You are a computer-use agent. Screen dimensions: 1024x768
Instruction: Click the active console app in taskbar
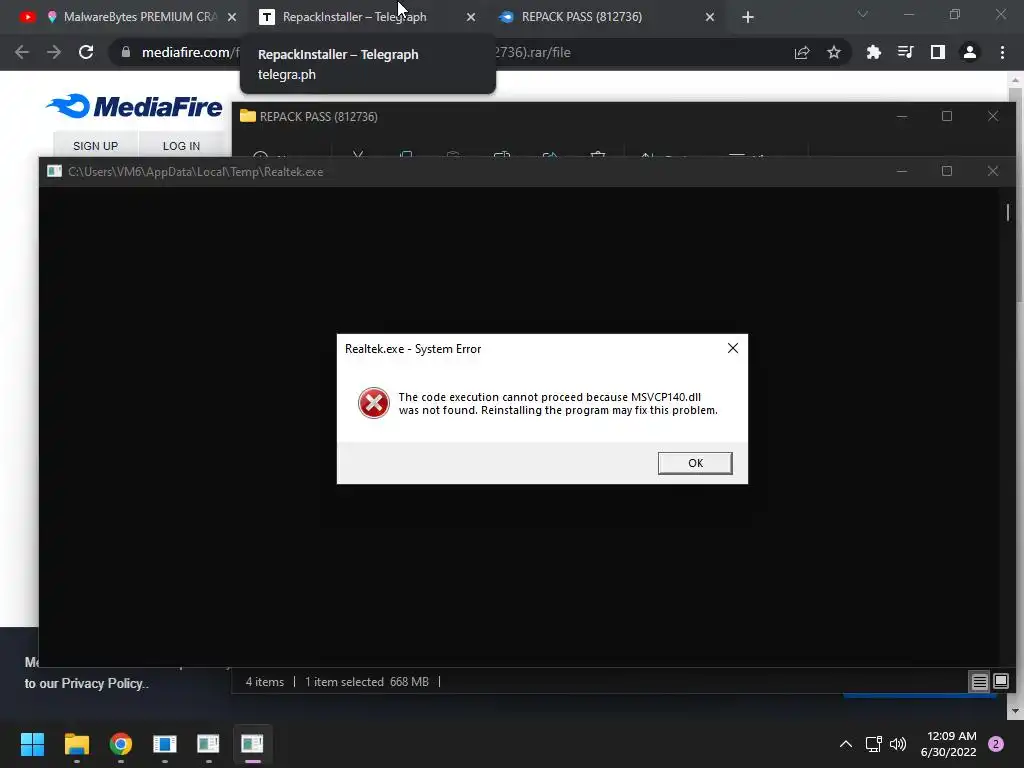(252, 744)
